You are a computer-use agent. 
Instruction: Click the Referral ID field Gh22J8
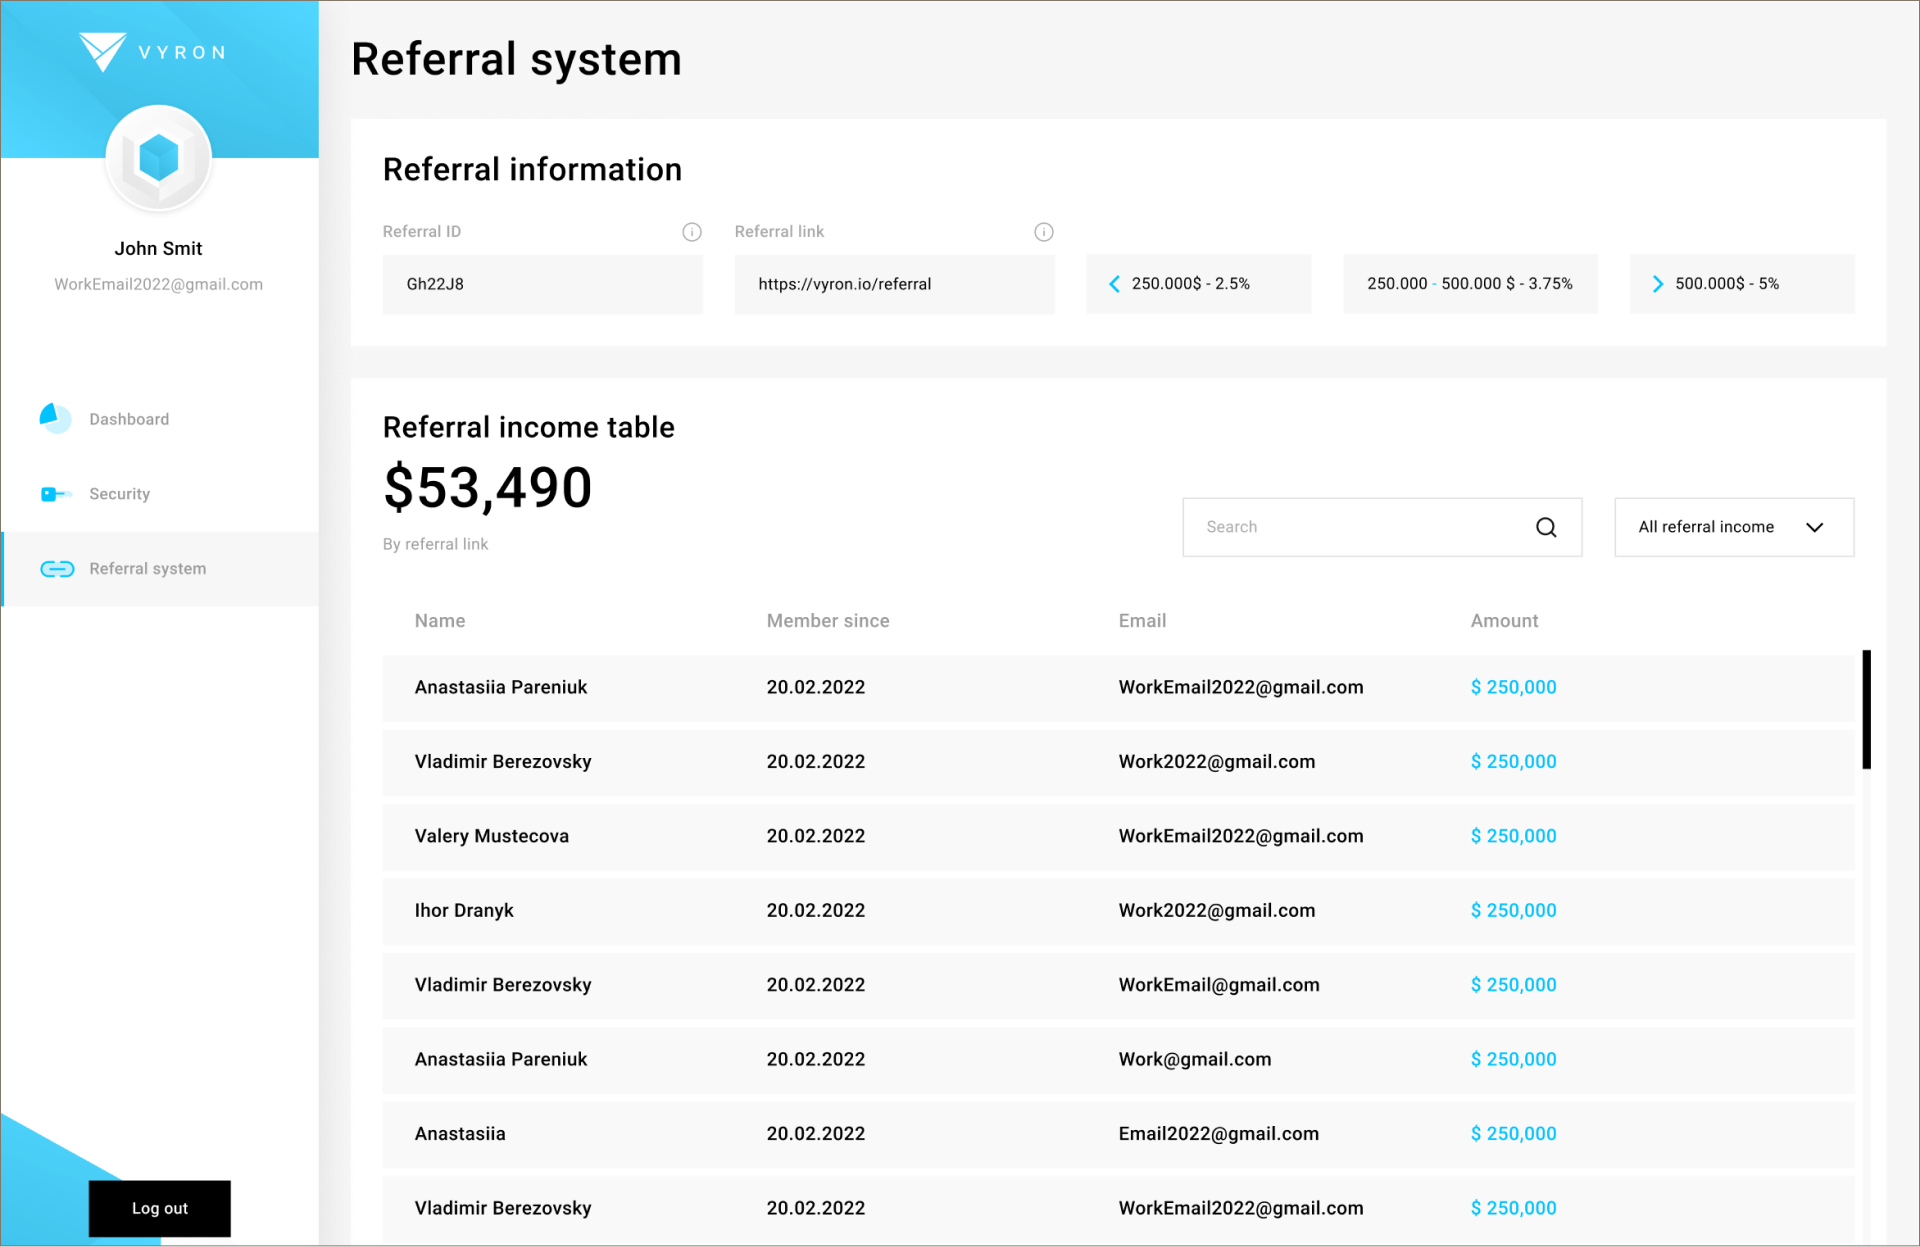[x=542, y=284]
